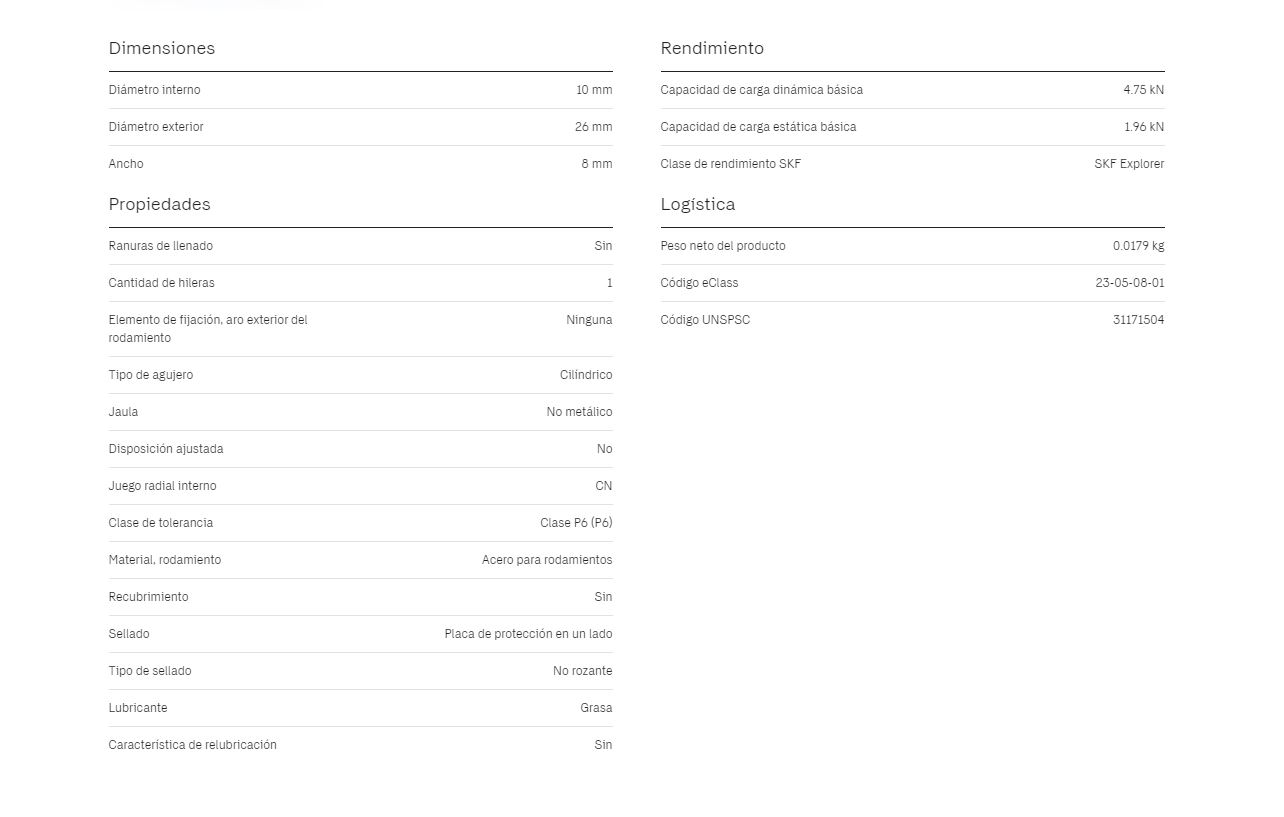Click the Placa de protección en un lado value
The width and height of the screenshot is (1284, 817).
[x=528, y=634]
